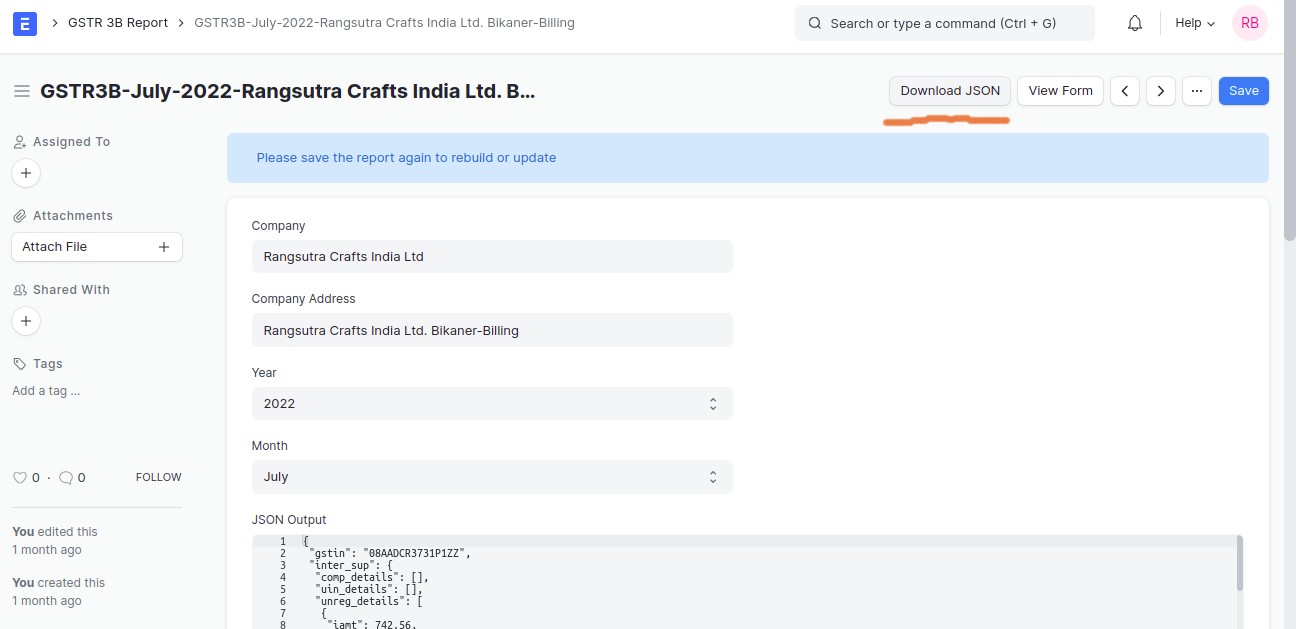
Task: Go to next document arrow
Action: (x=1160, y=91)
